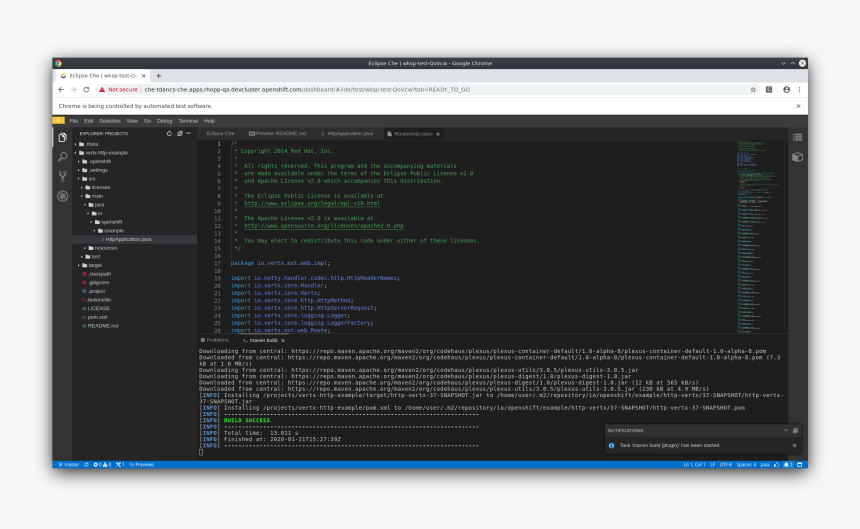Screen dimensions: 860x529
Task: Go back in Chrome browser
Action: [x=61, y=89]
